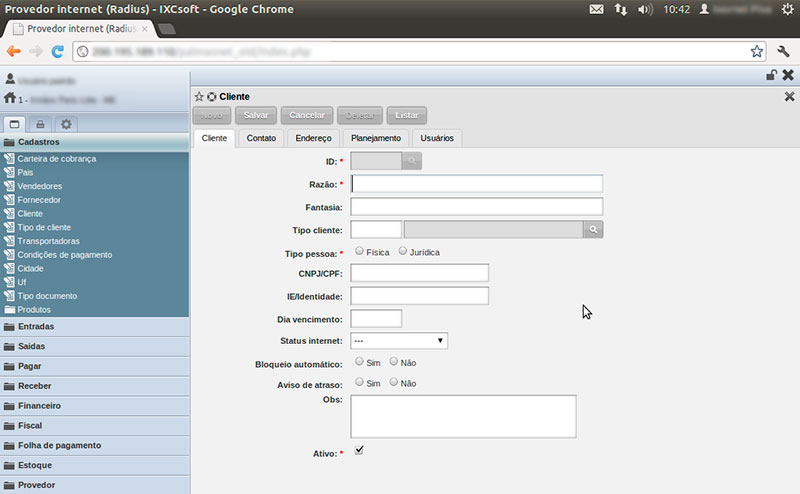Click the Cancelar button
This screenshot has width=800, height=494.
(x=307, y=115)
